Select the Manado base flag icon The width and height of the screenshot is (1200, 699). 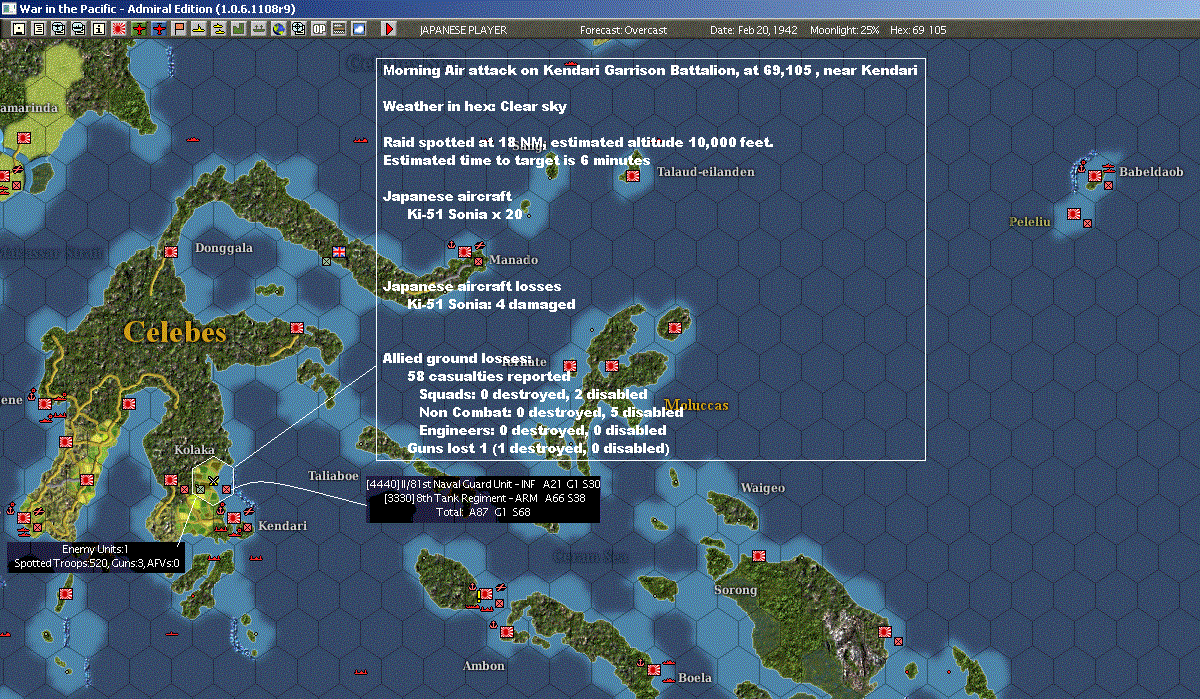464,252
